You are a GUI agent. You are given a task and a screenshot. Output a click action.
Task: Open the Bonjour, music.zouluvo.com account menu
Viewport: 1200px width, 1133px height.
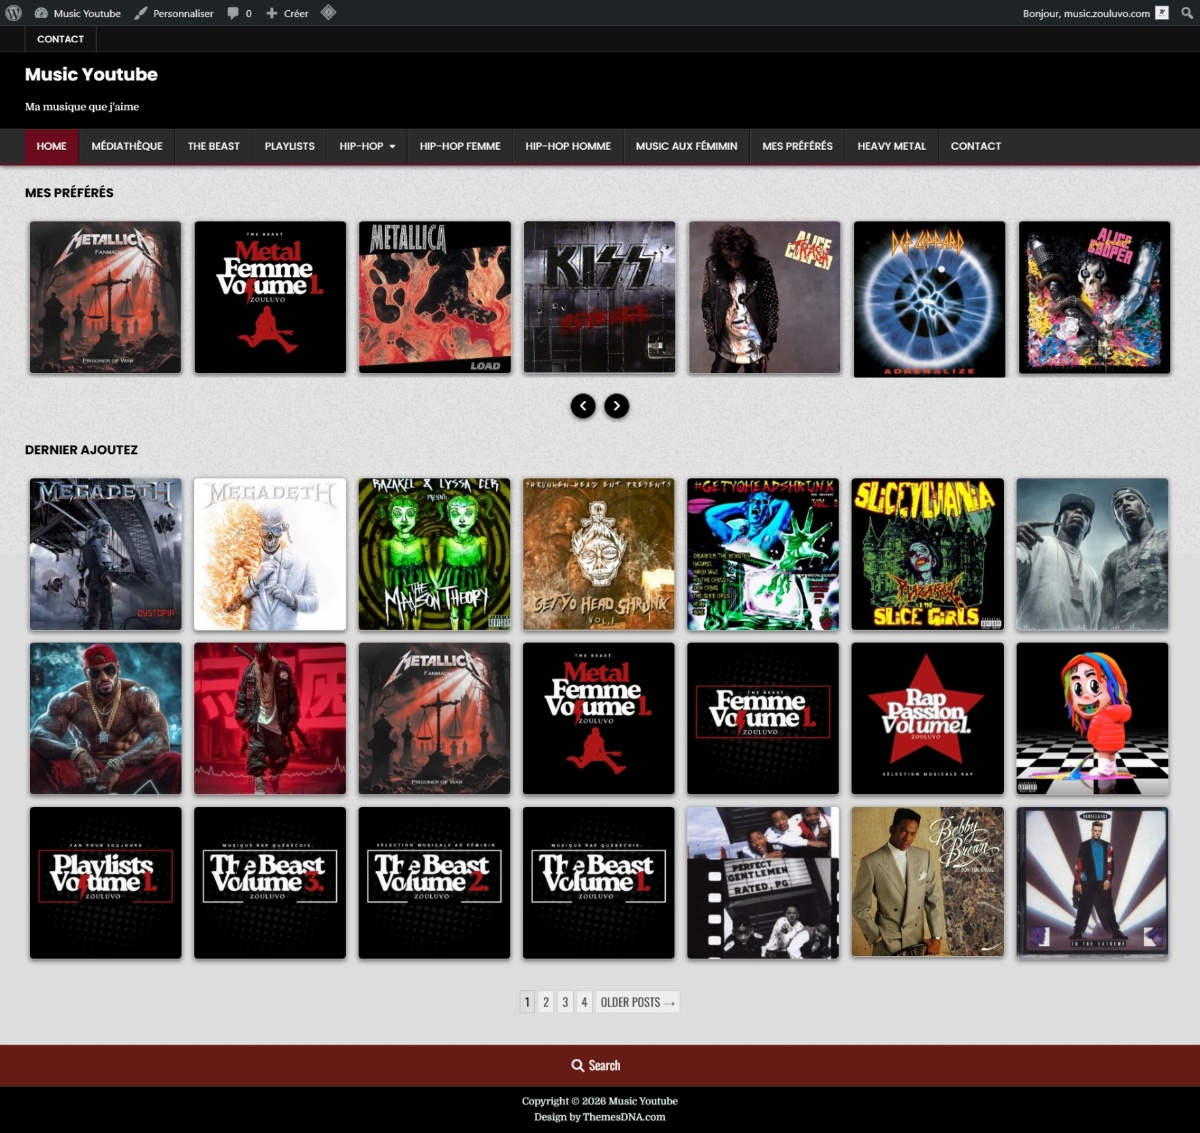tap(1095, 13)
